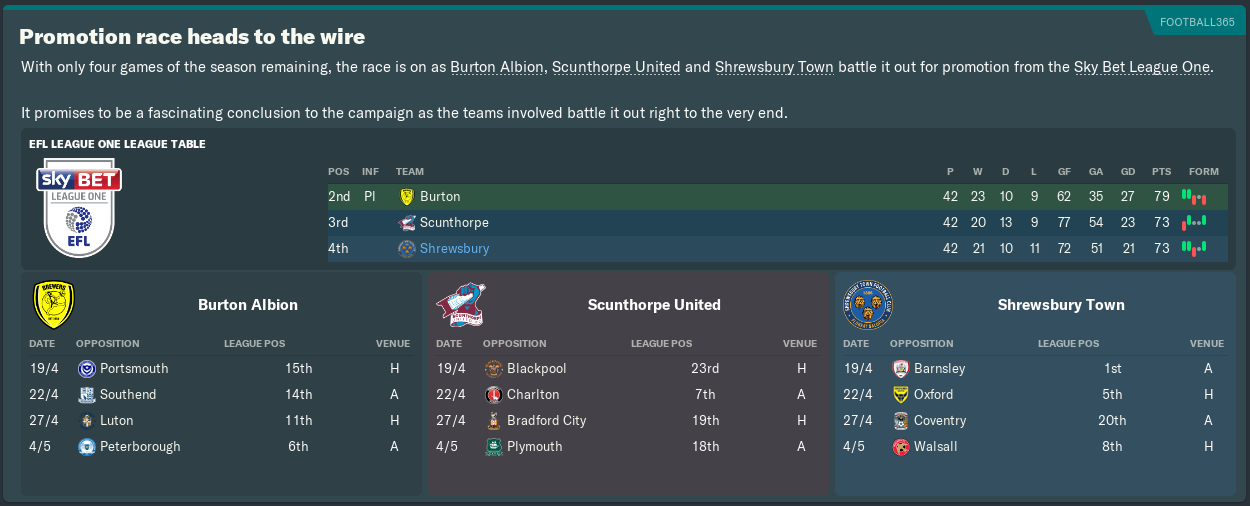Click the Peterborough club badge icon

coord(87,446)
